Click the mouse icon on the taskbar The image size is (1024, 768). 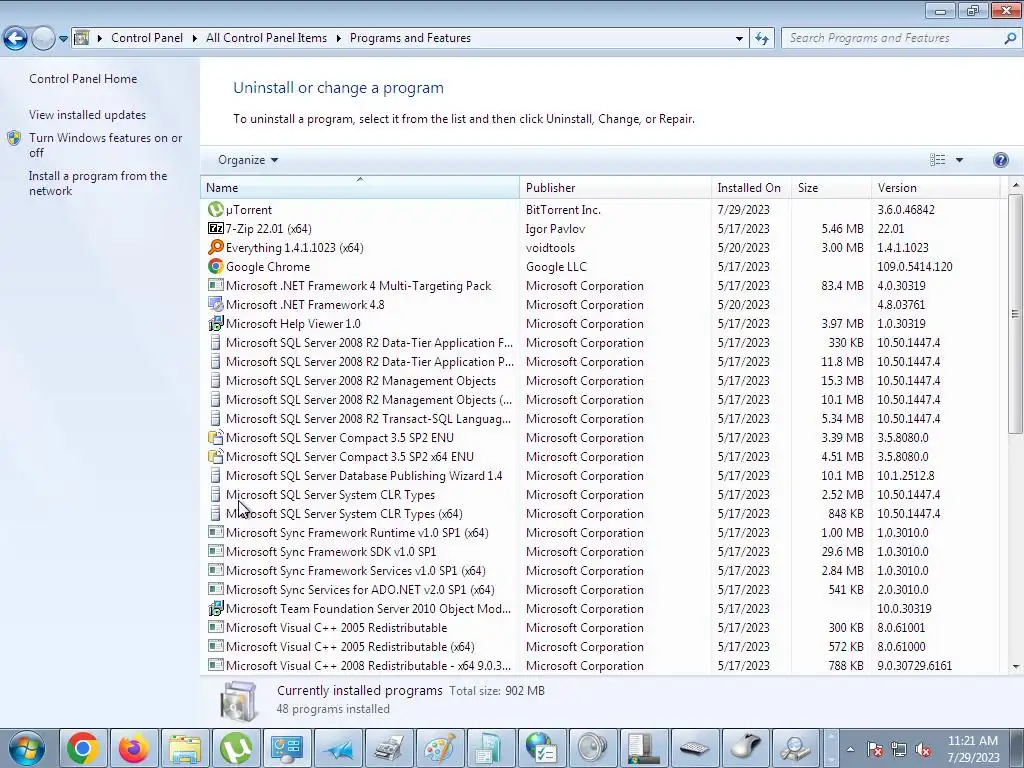point(745,748)
